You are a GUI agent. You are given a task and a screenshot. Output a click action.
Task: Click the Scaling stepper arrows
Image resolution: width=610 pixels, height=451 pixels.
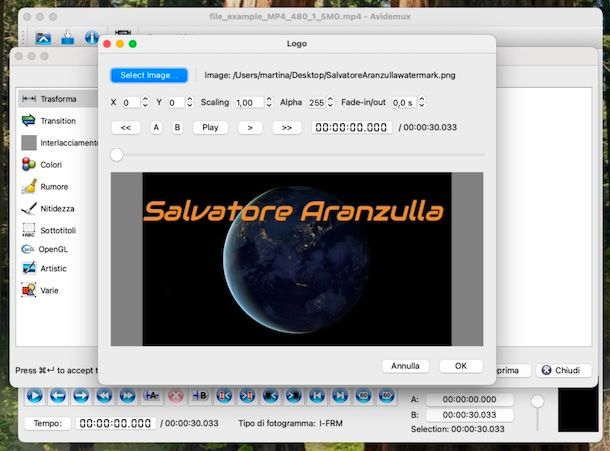pyautogui.click(x=268, y=102)
